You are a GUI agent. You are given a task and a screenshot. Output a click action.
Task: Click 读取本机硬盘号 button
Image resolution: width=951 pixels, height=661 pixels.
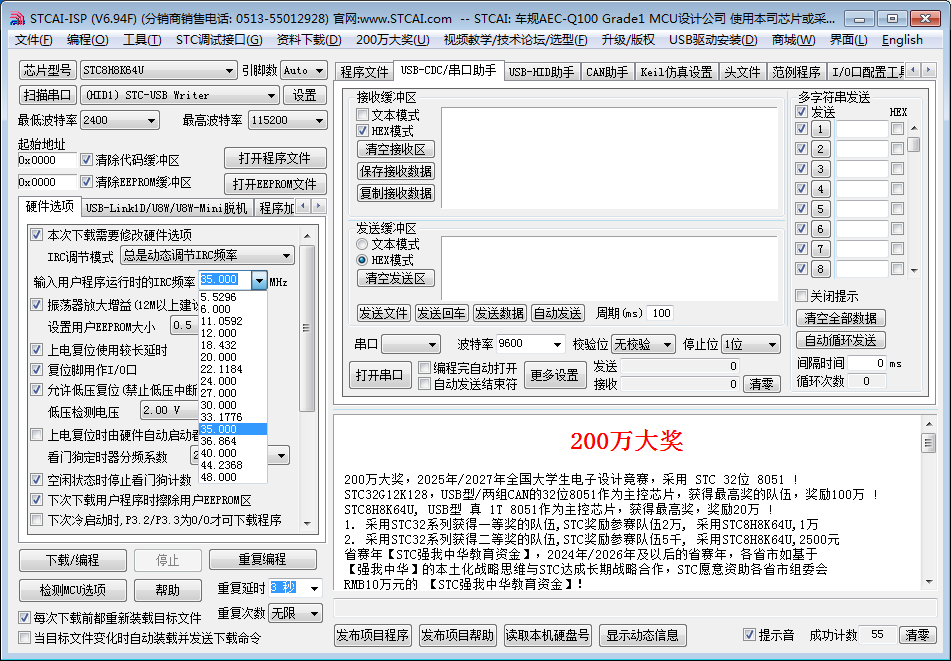tap(548, 635)
